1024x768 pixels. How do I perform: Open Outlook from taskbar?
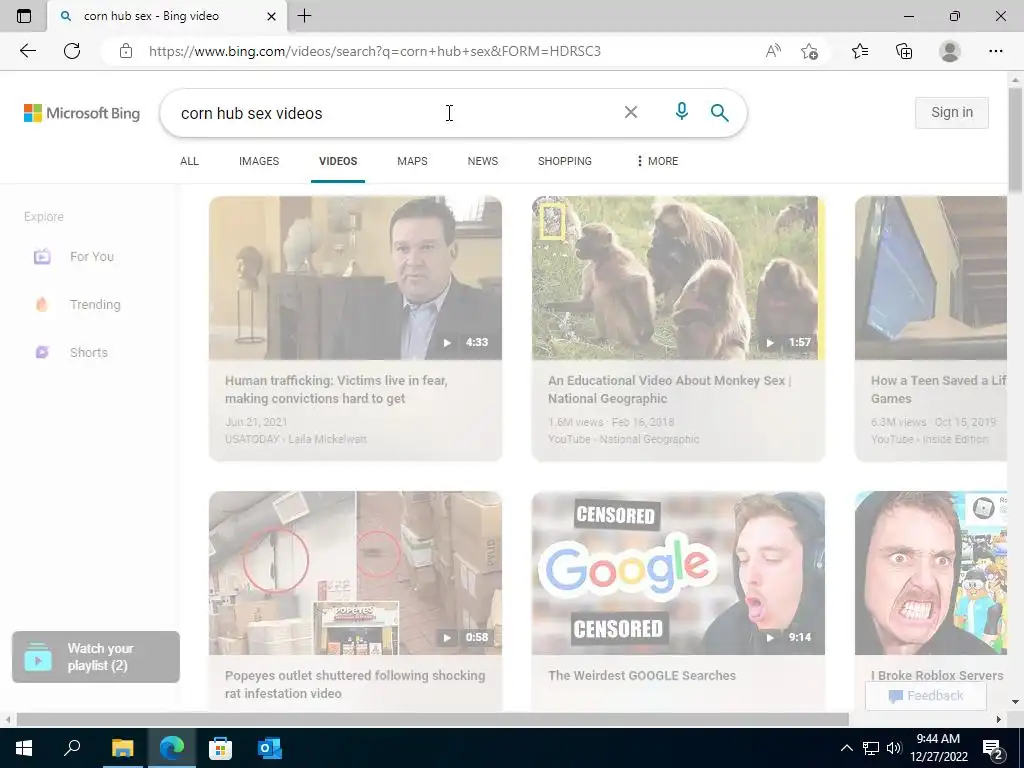269,748
